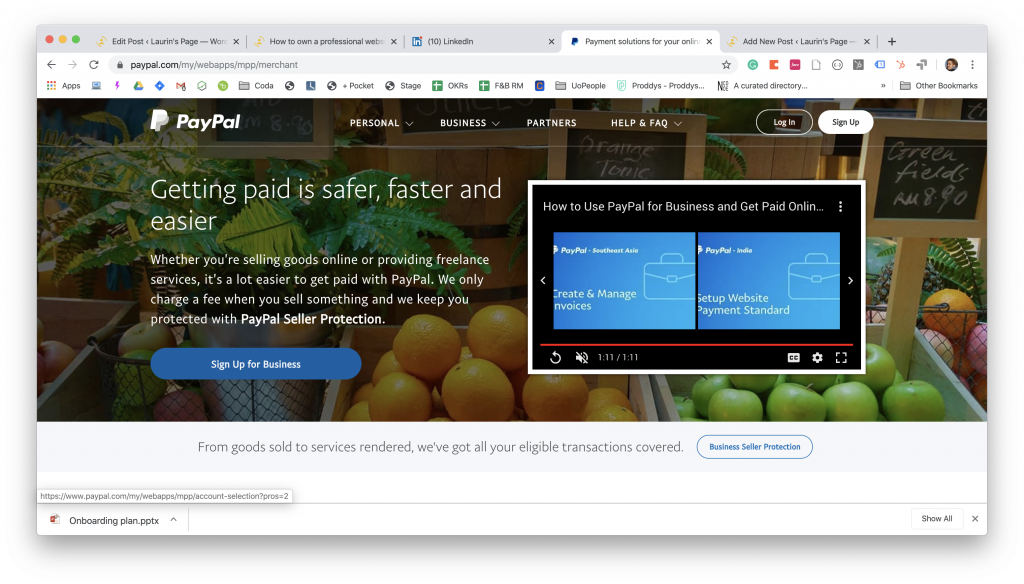
Task: Click the Chrome profile avatar
Action: (952, 65)
